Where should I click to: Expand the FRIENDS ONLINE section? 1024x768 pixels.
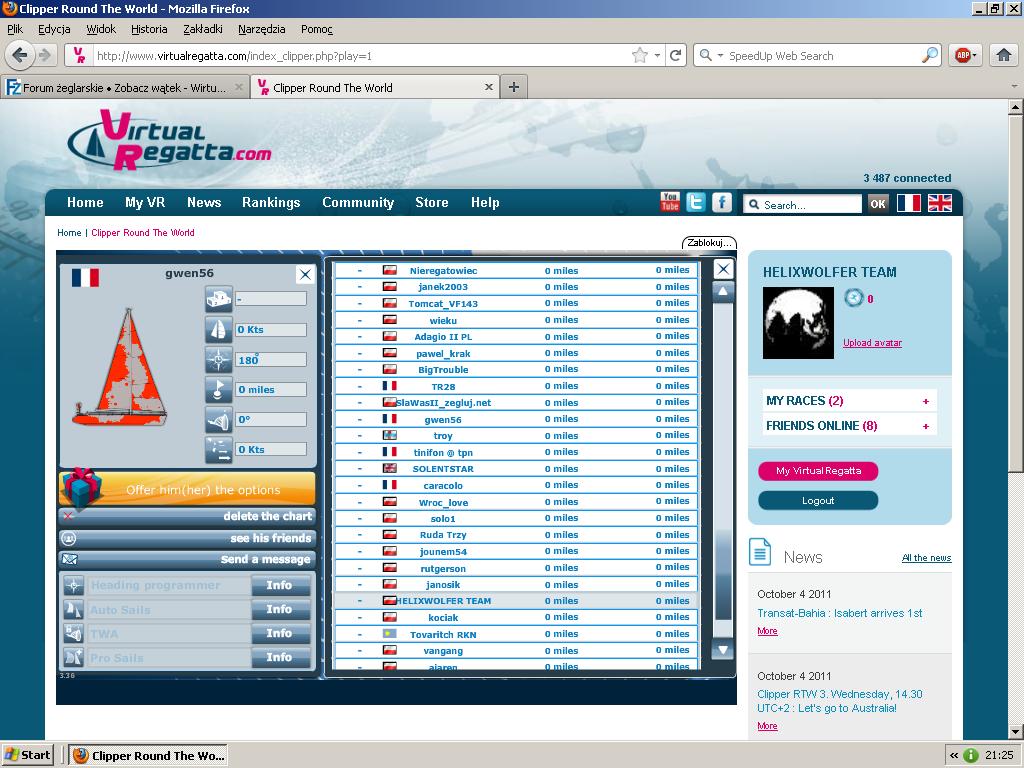point(926,426)
